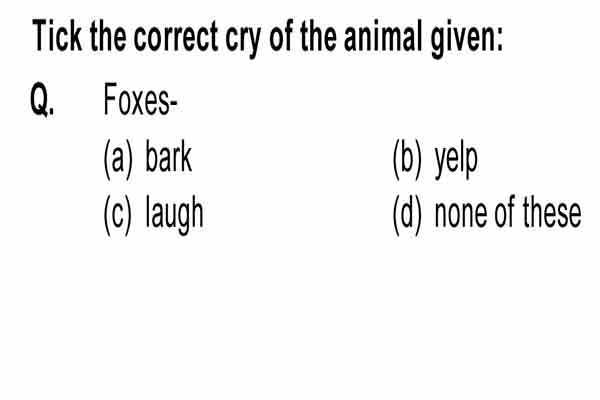The height and width of the screenshot is (400, 600).
Task: Click the (c) option label marker
Action: pyautogui.click(x=117, y=215)
